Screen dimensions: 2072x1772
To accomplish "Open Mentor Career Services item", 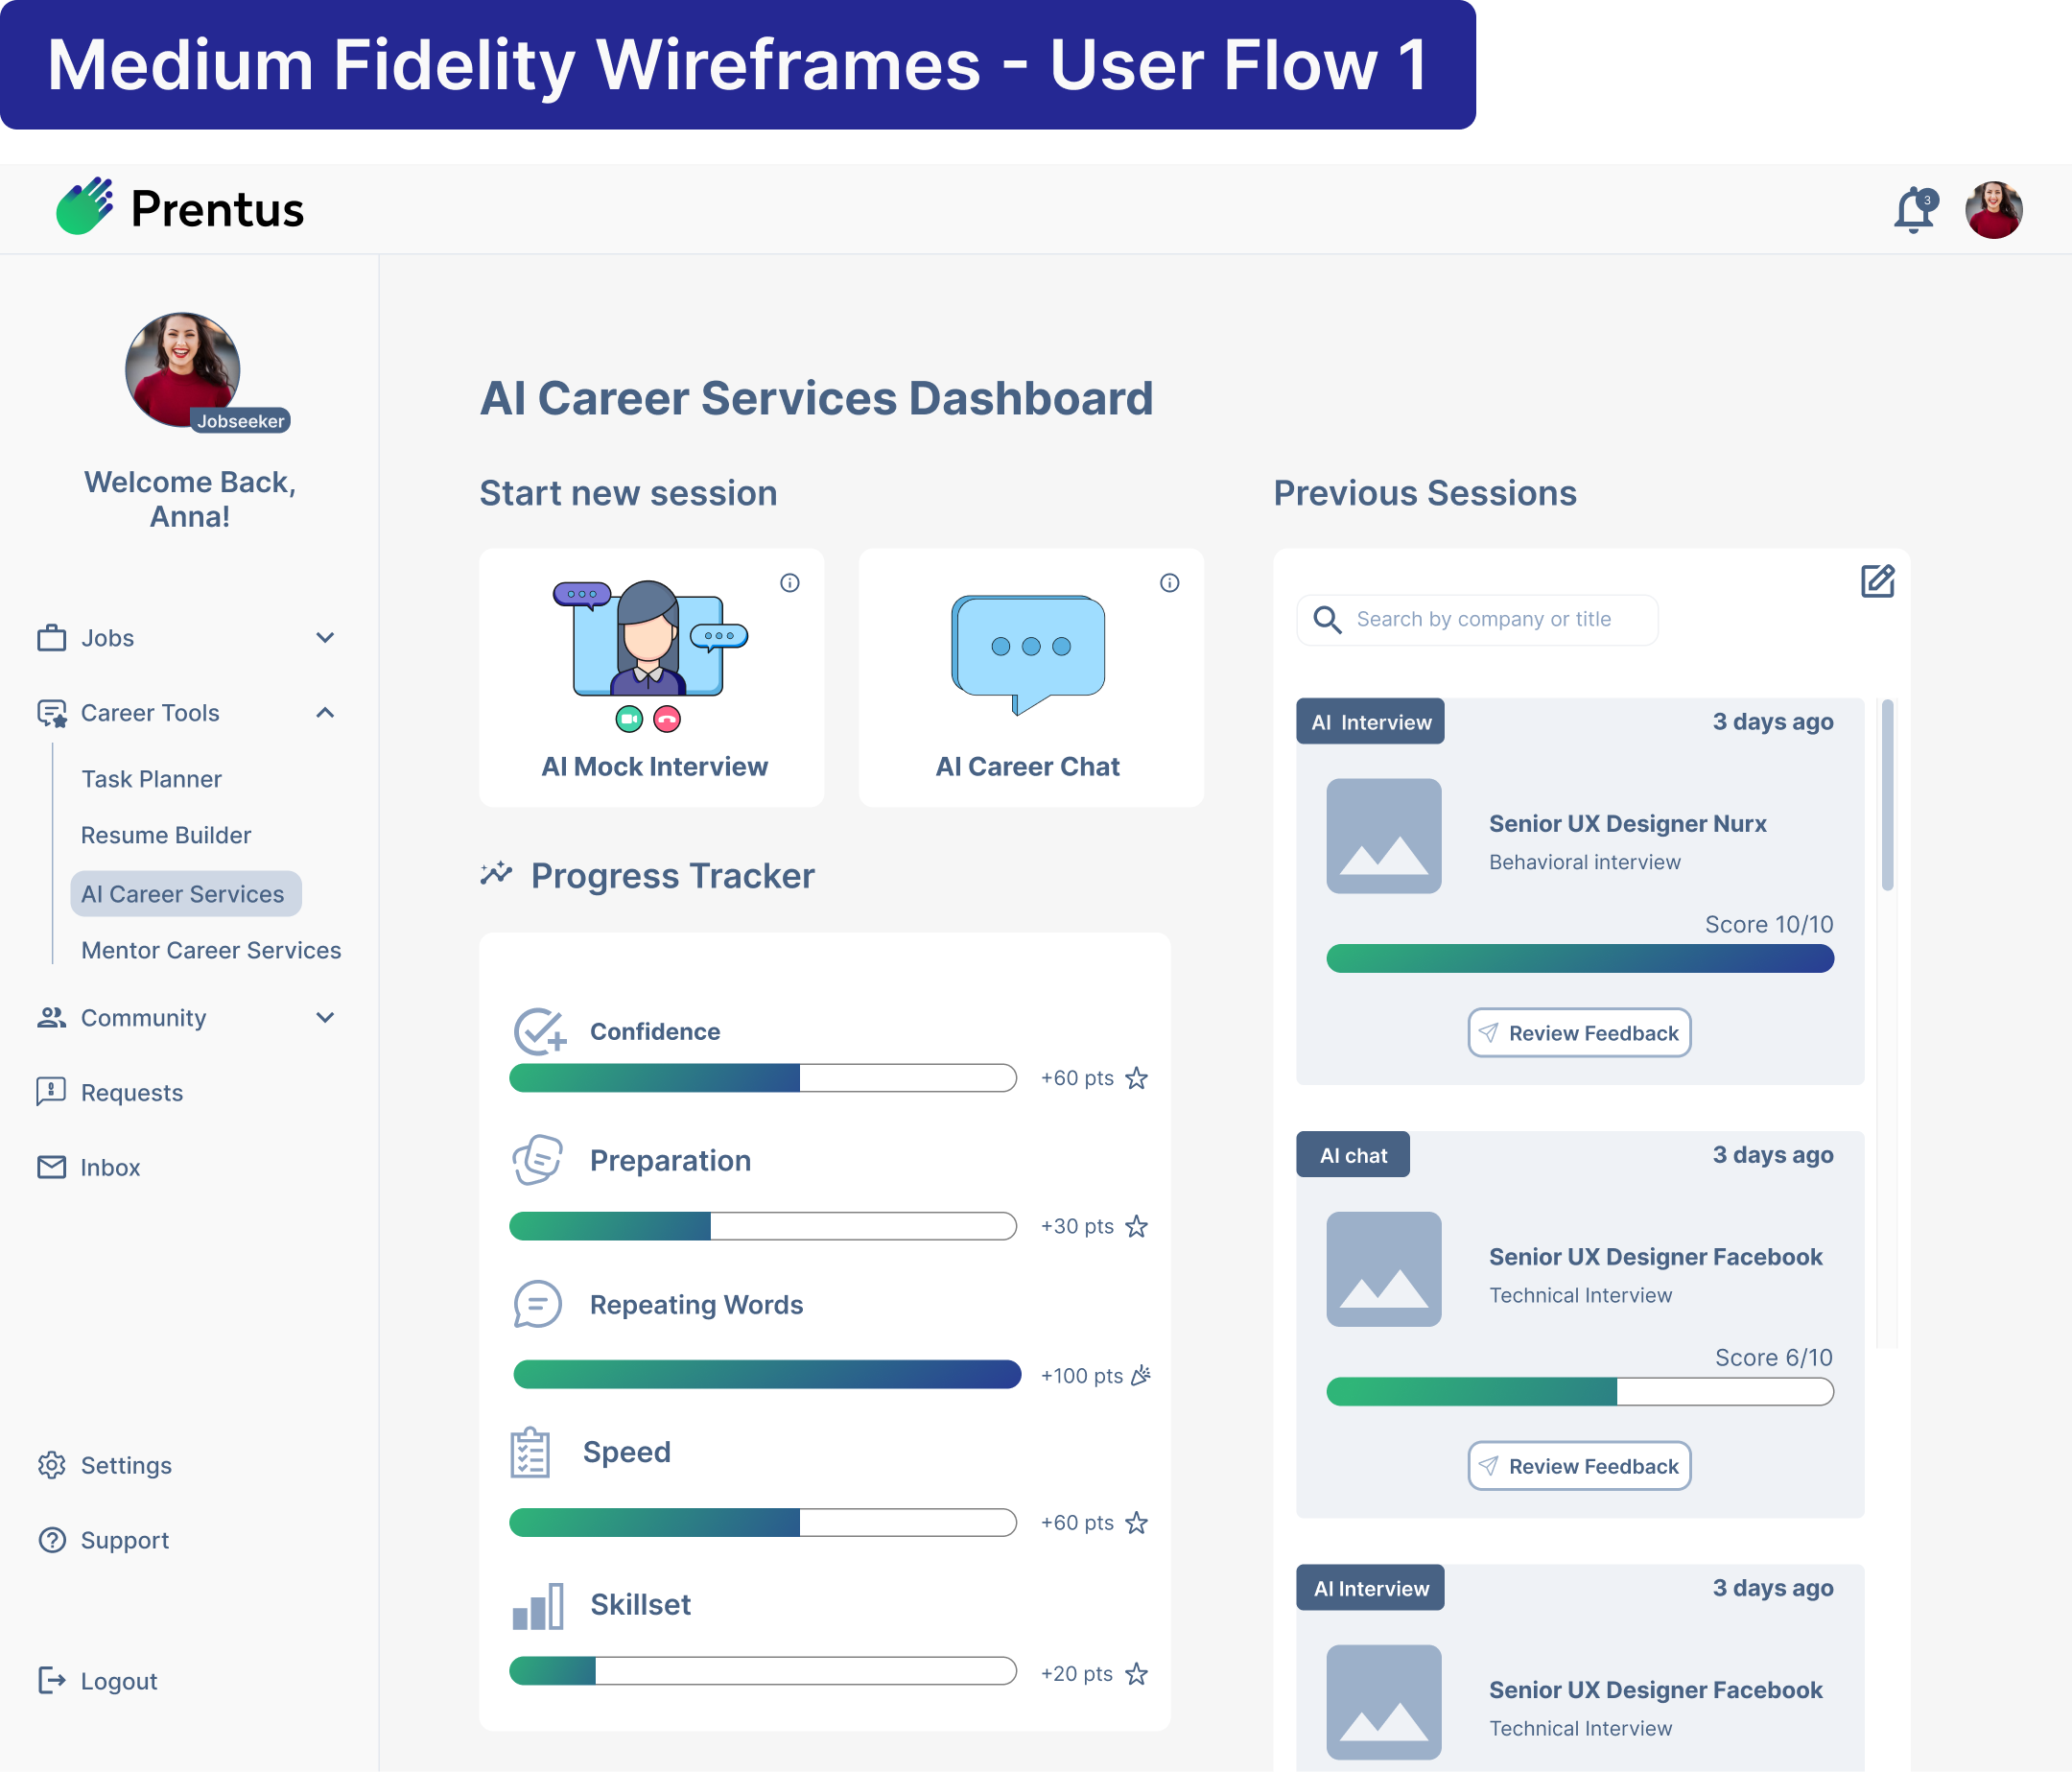I will [211, 950].
